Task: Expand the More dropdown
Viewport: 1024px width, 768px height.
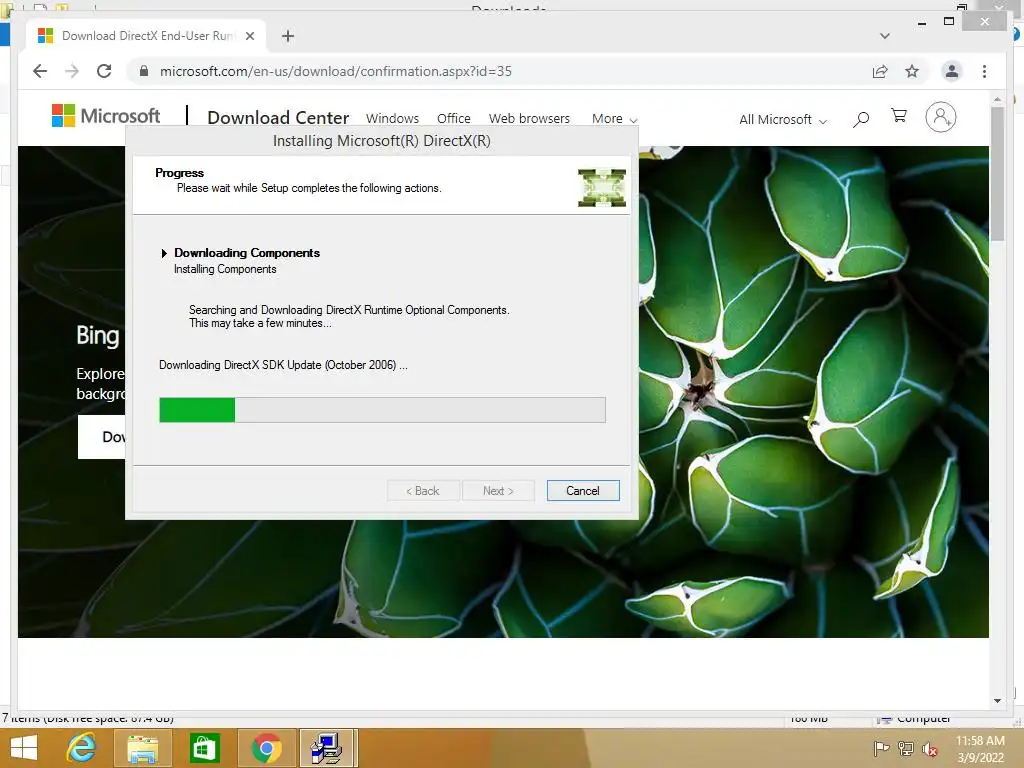Action: pyautogui.click(x=614, y=118)
